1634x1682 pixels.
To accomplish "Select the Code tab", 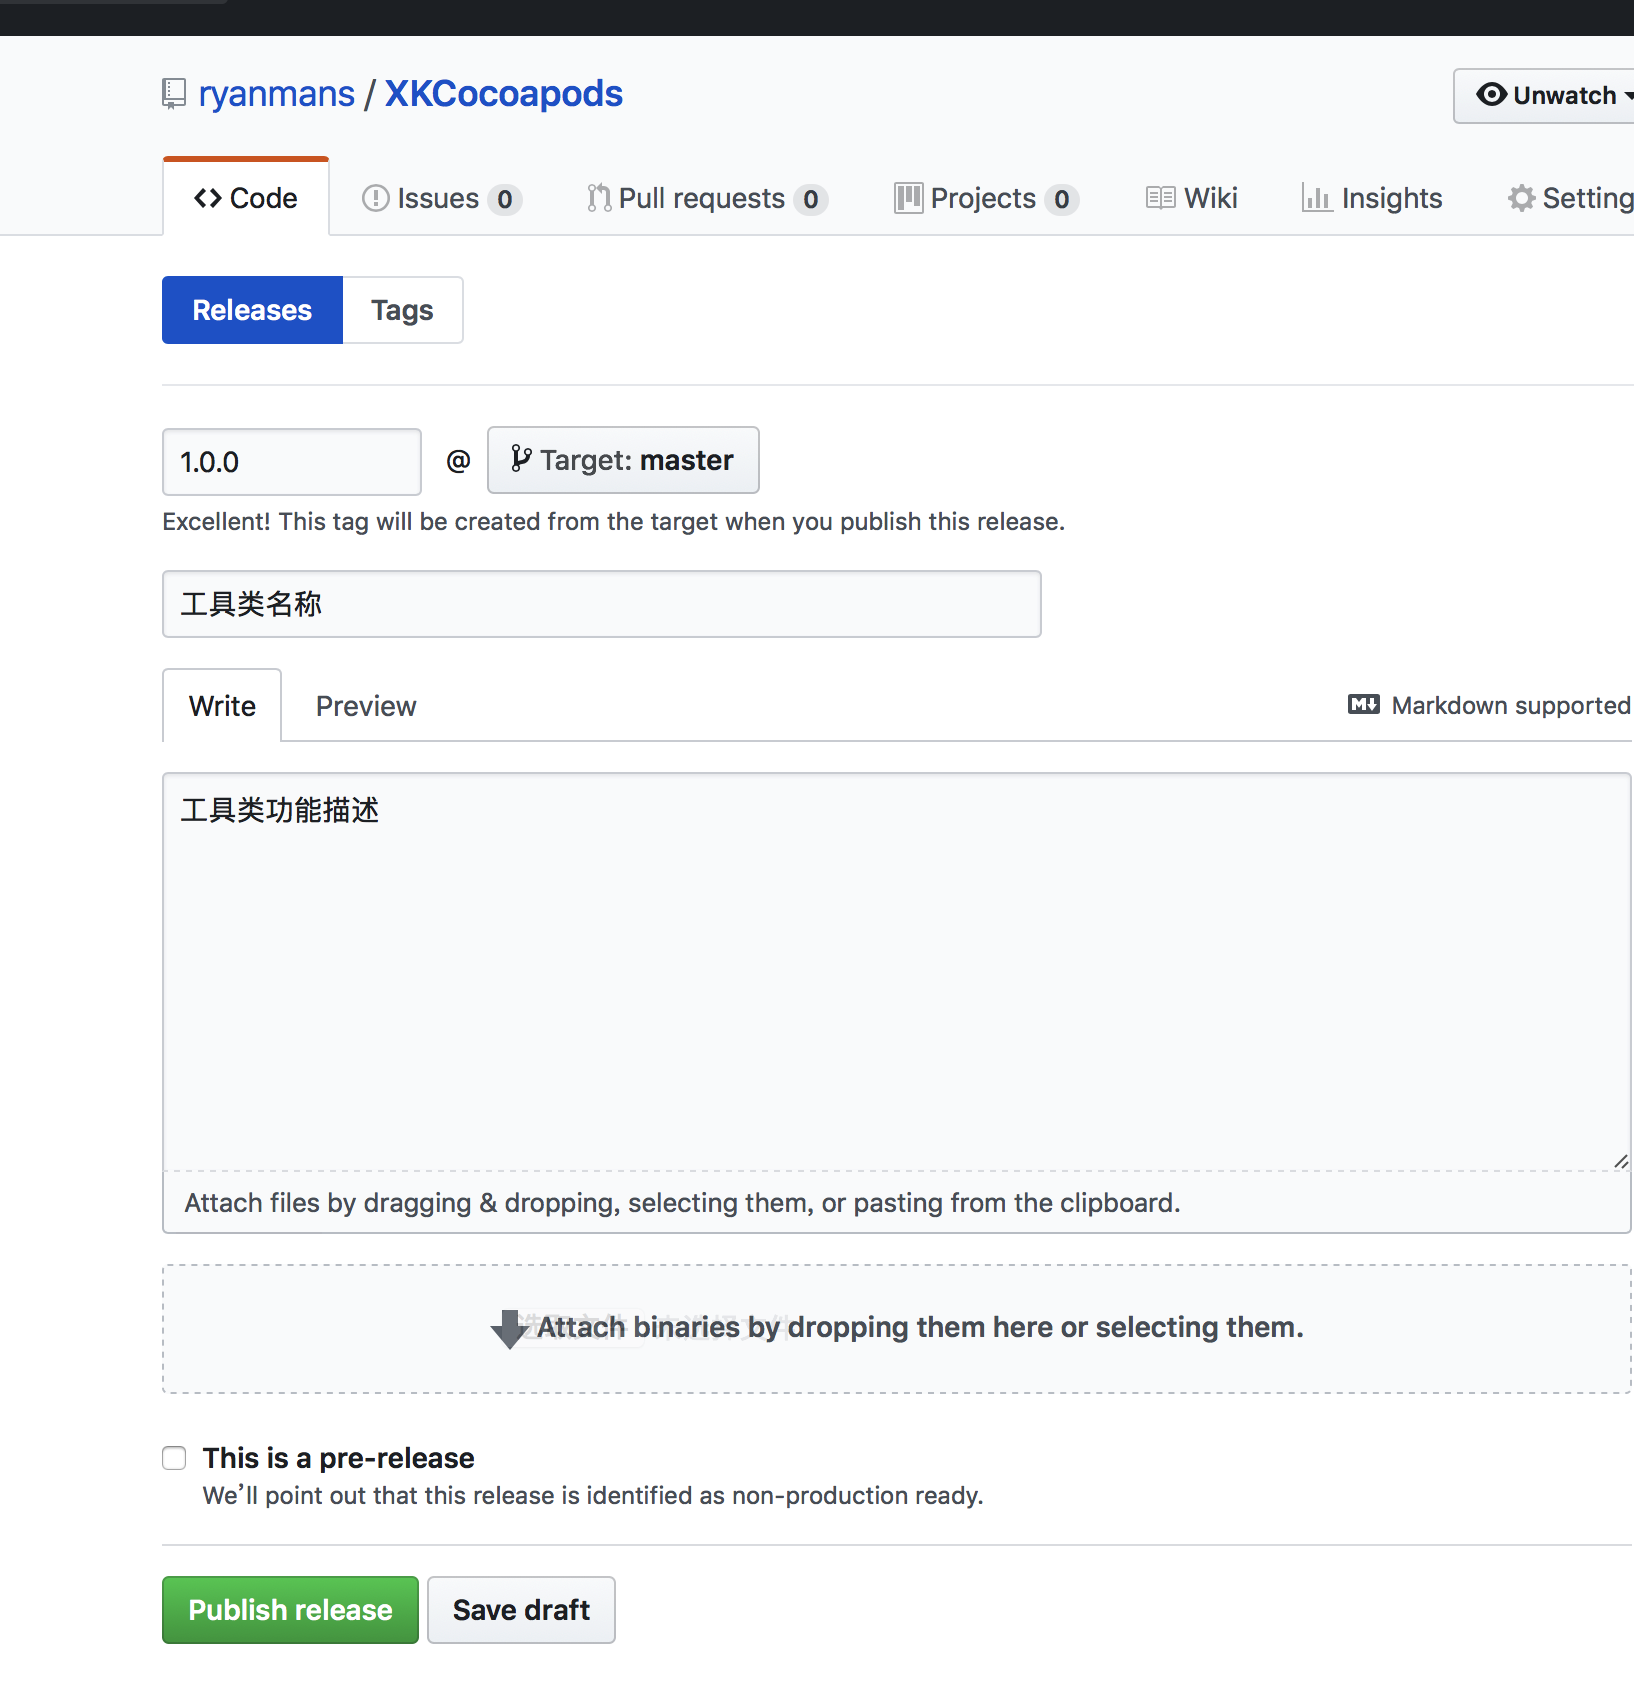I will (x=246, y=198).
